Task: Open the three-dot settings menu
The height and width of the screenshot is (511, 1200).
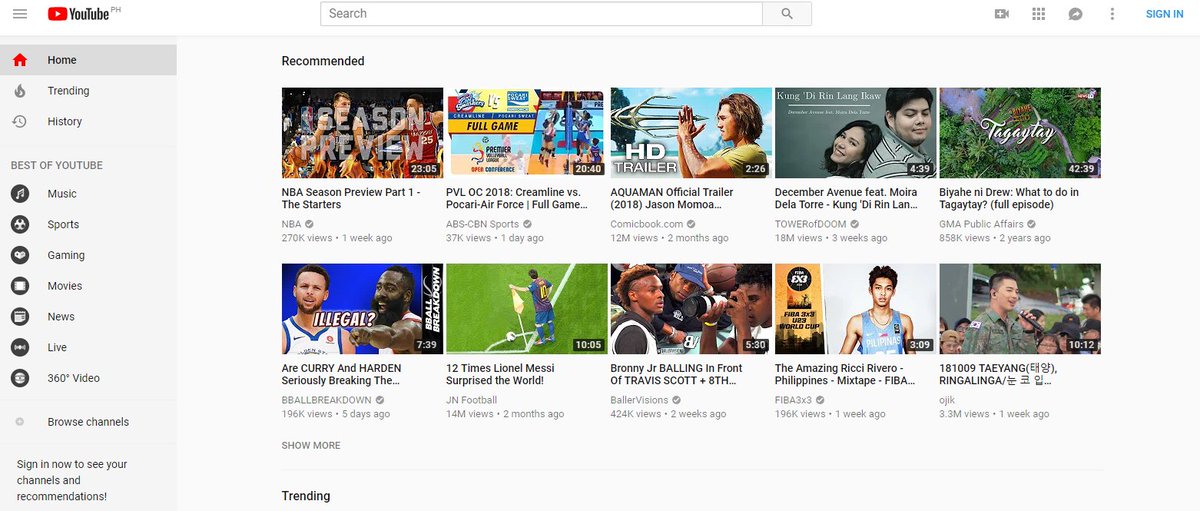Action: point(1113,14)
